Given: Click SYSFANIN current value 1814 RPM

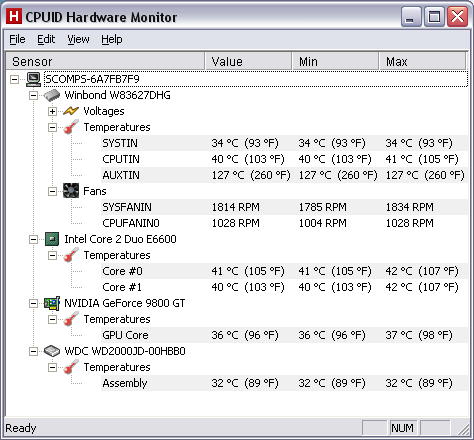Looking at the screenshot, I should (x=236, y=207).
